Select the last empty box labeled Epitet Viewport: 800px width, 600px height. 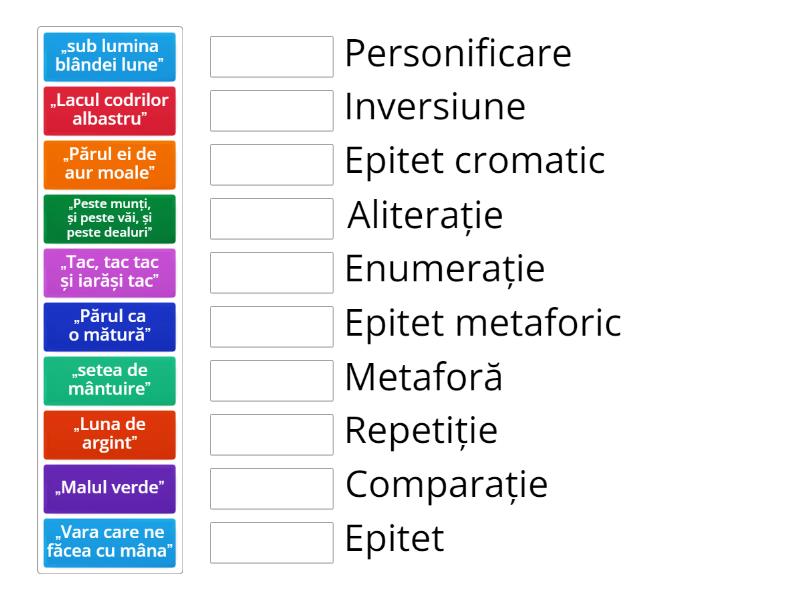coord(272,543)
